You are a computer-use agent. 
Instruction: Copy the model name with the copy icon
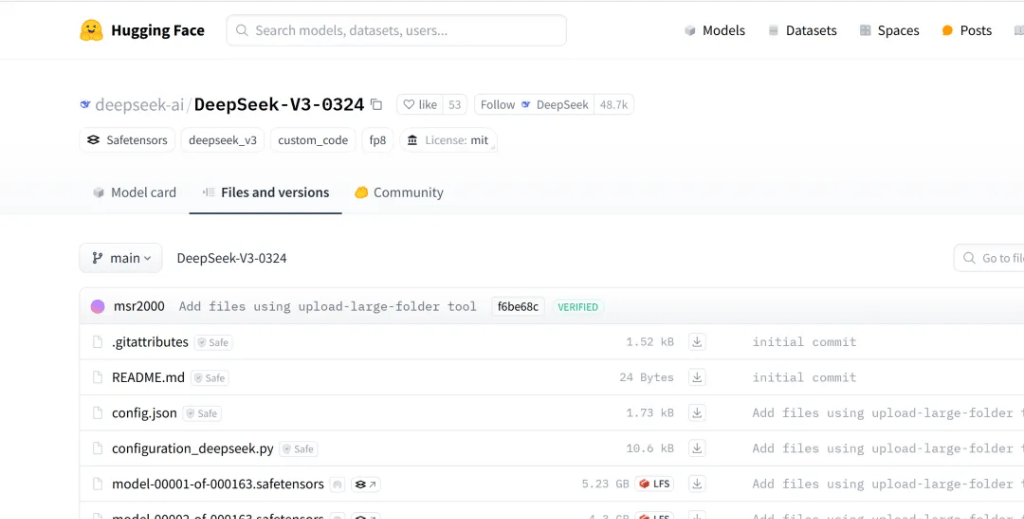pos(376,105)
